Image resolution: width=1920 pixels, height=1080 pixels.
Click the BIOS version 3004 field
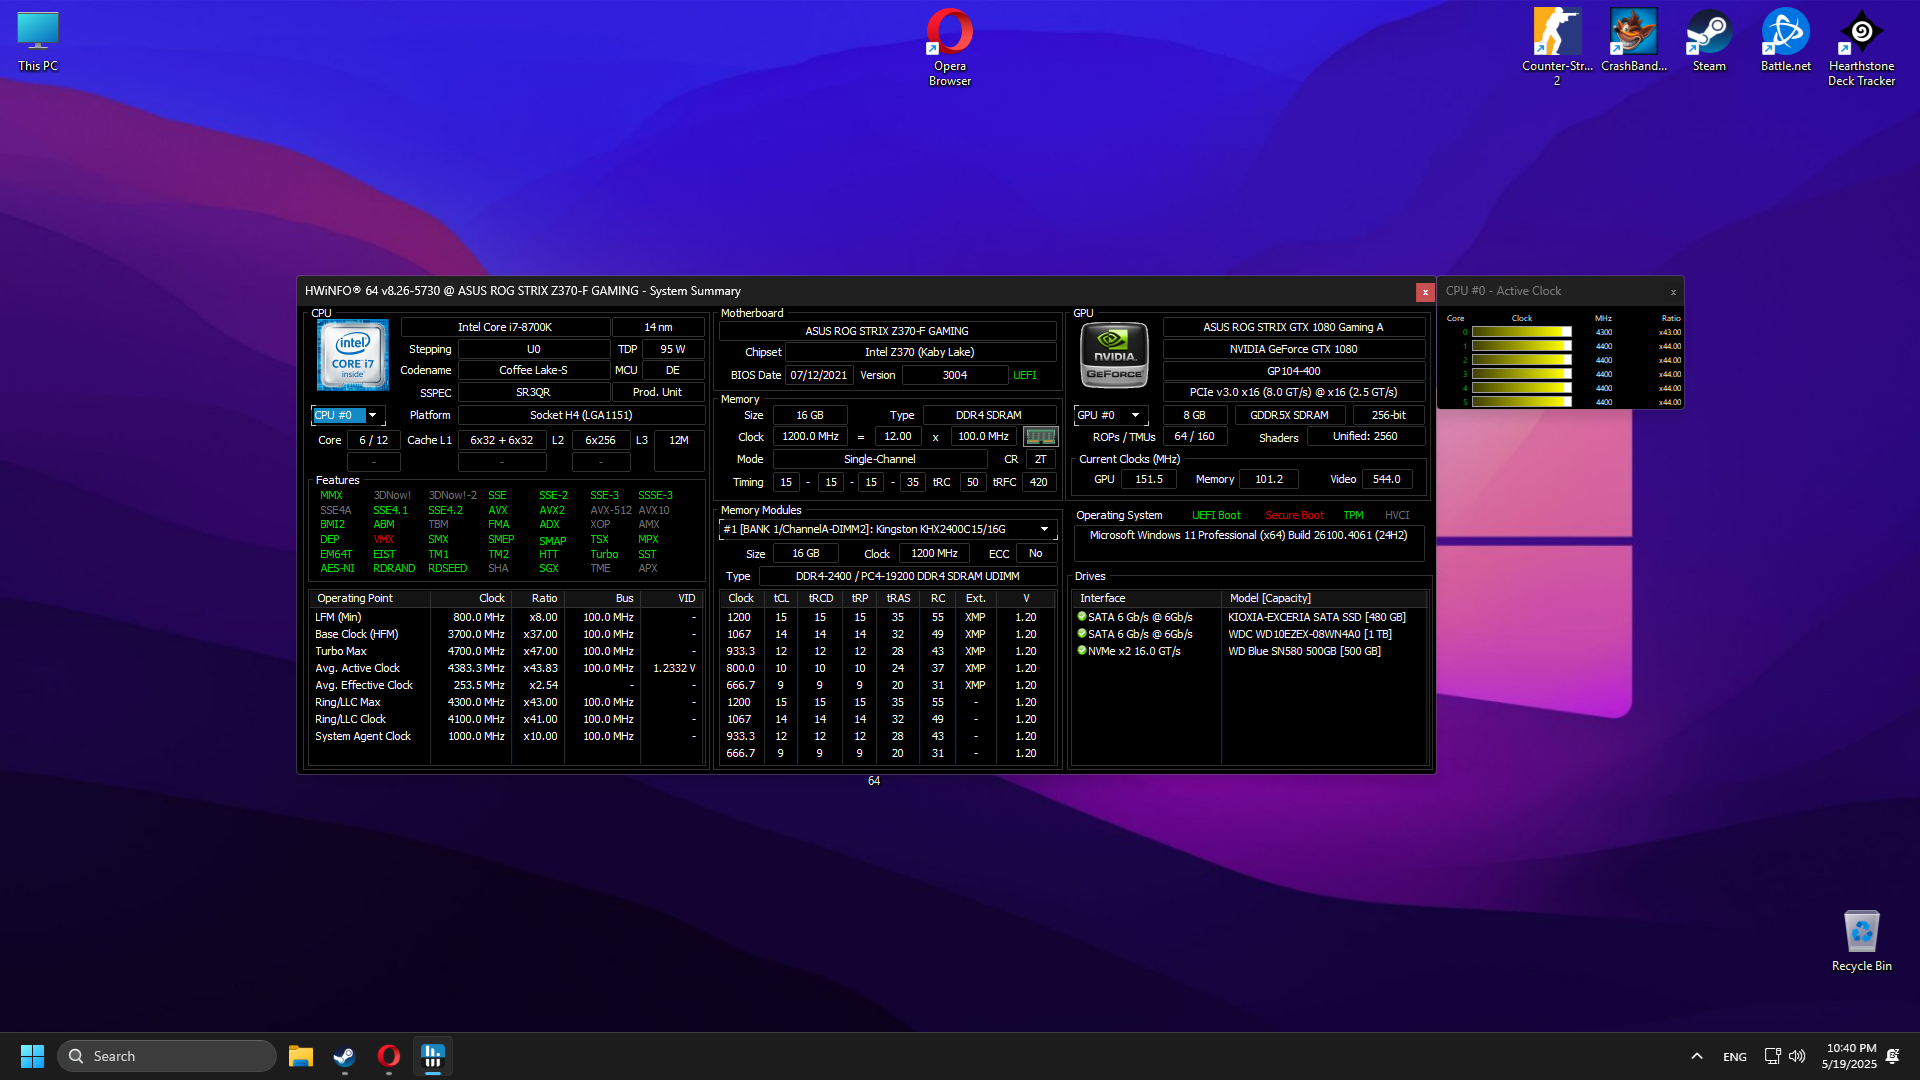955,375
